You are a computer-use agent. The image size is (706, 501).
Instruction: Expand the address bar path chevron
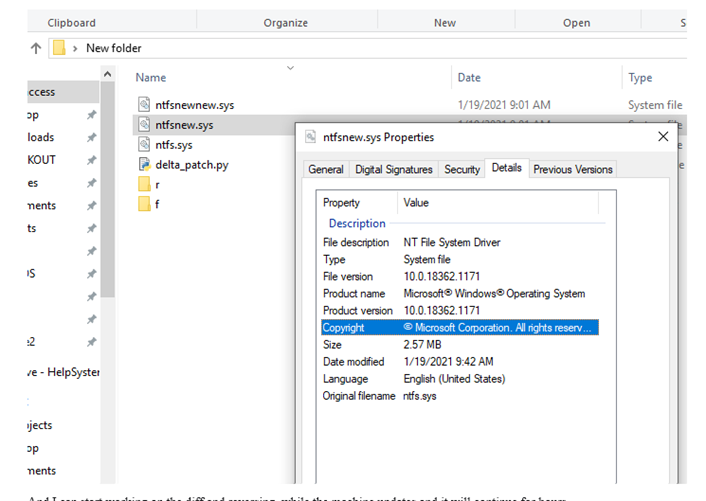point(75,48)
